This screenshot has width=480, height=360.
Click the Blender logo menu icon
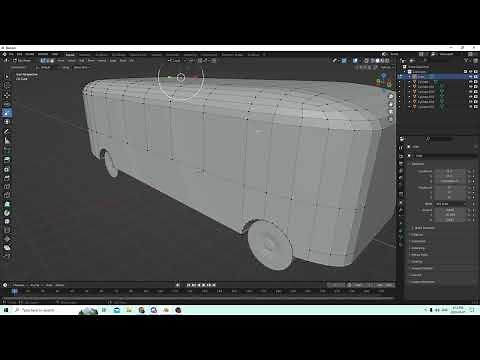5,54
